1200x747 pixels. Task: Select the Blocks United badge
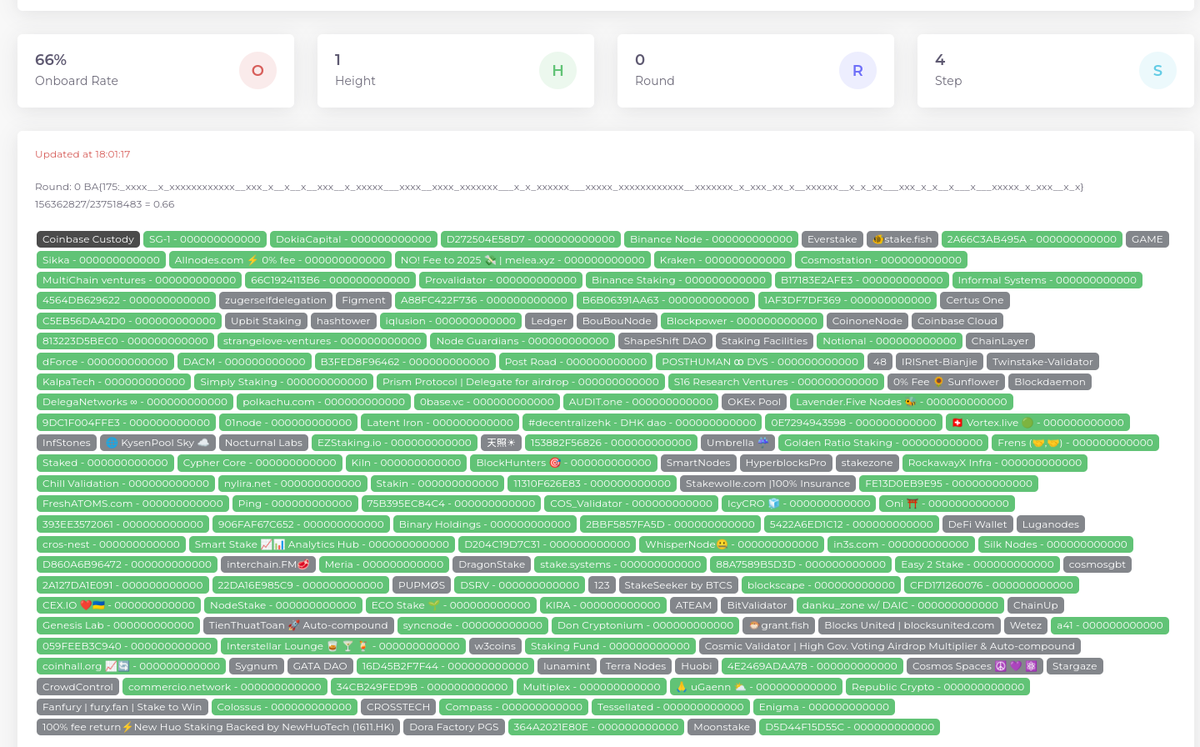909,625
